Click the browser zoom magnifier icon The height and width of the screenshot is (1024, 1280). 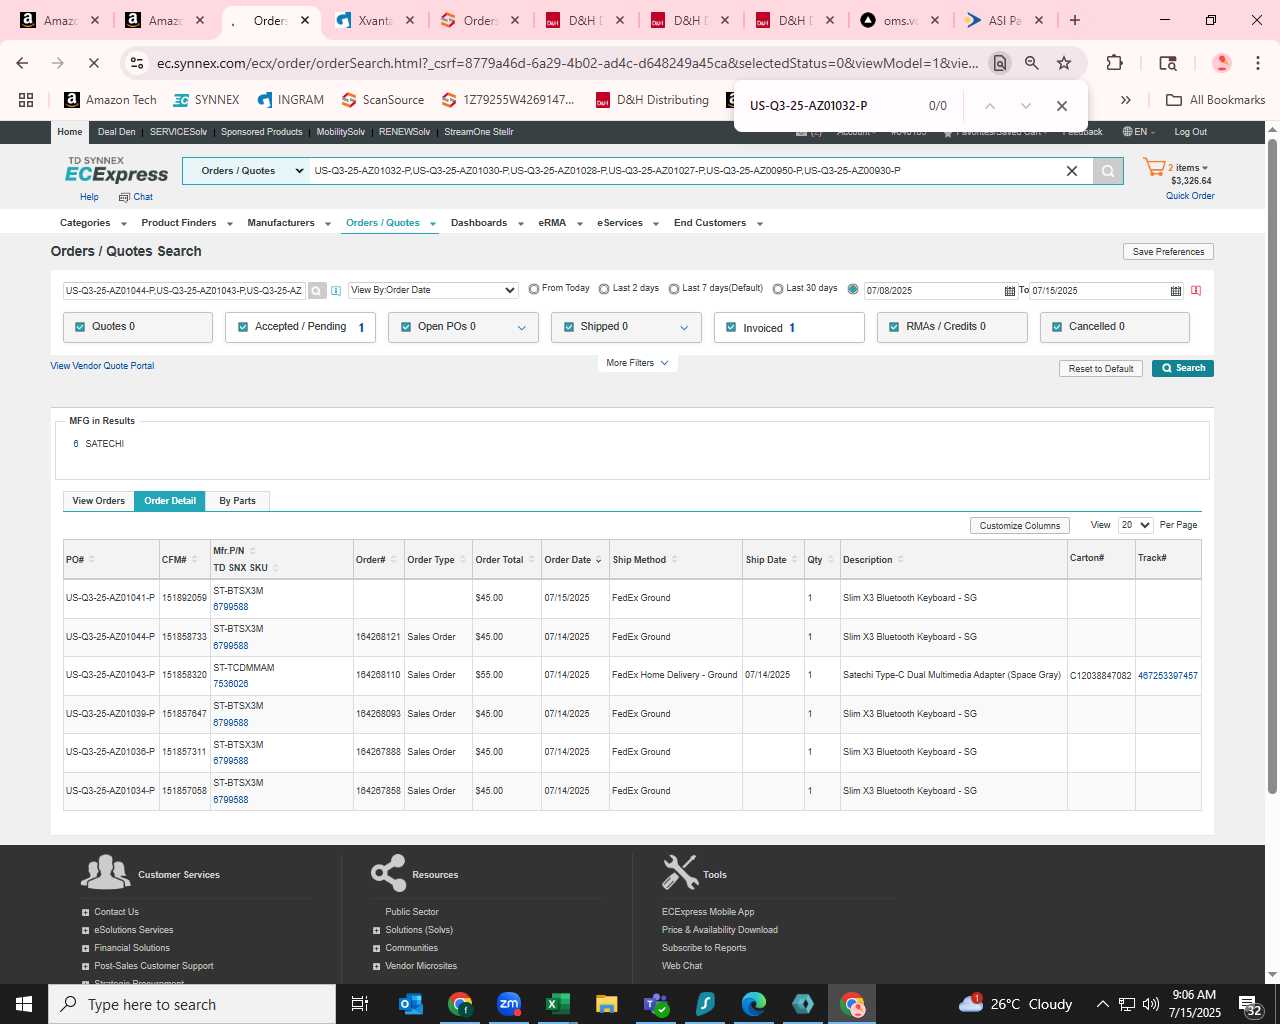pyautogui.click(x=1031, y=63)
